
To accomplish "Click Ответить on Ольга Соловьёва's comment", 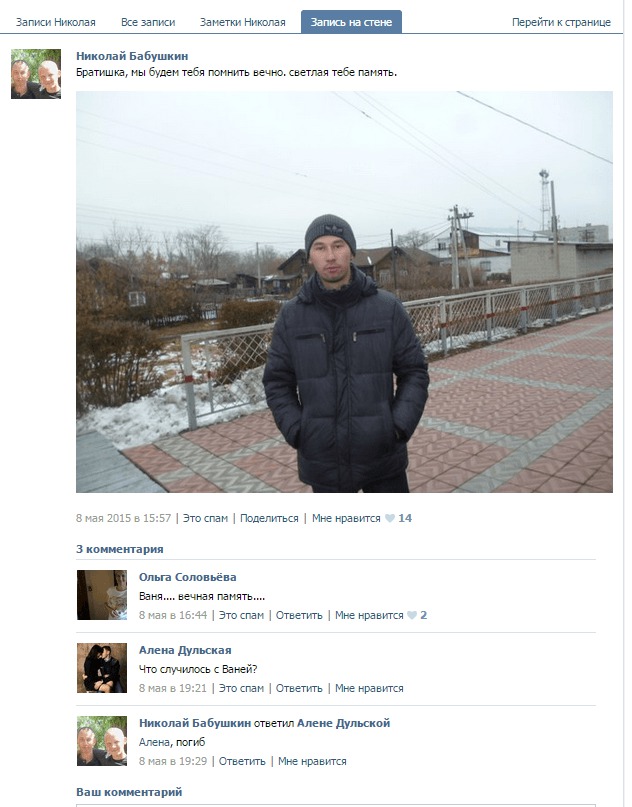I will [x=299, y=615].
